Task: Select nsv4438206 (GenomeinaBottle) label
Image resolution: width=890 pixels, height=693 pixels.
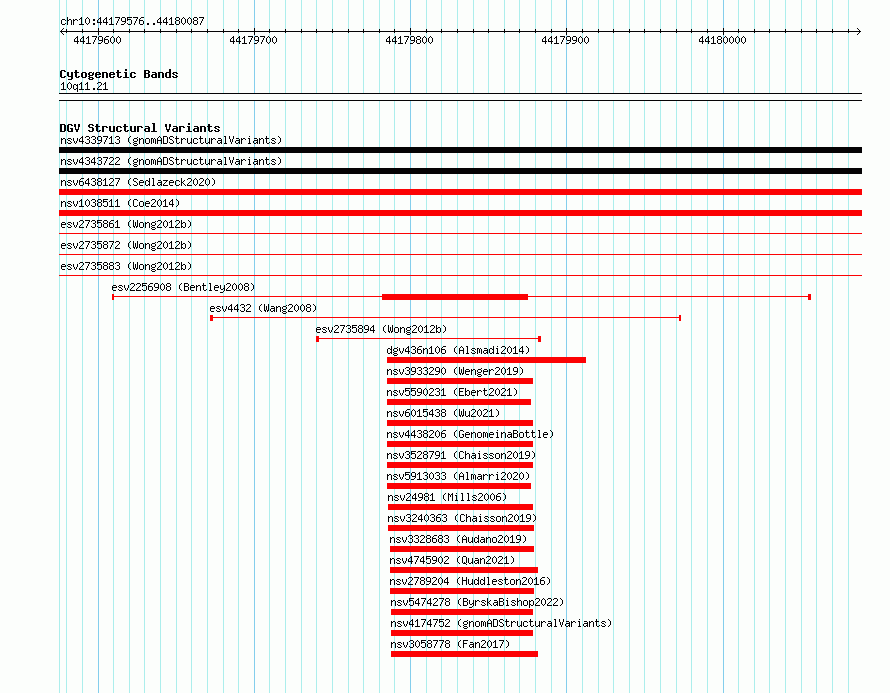Action: (x=470, y=434)
